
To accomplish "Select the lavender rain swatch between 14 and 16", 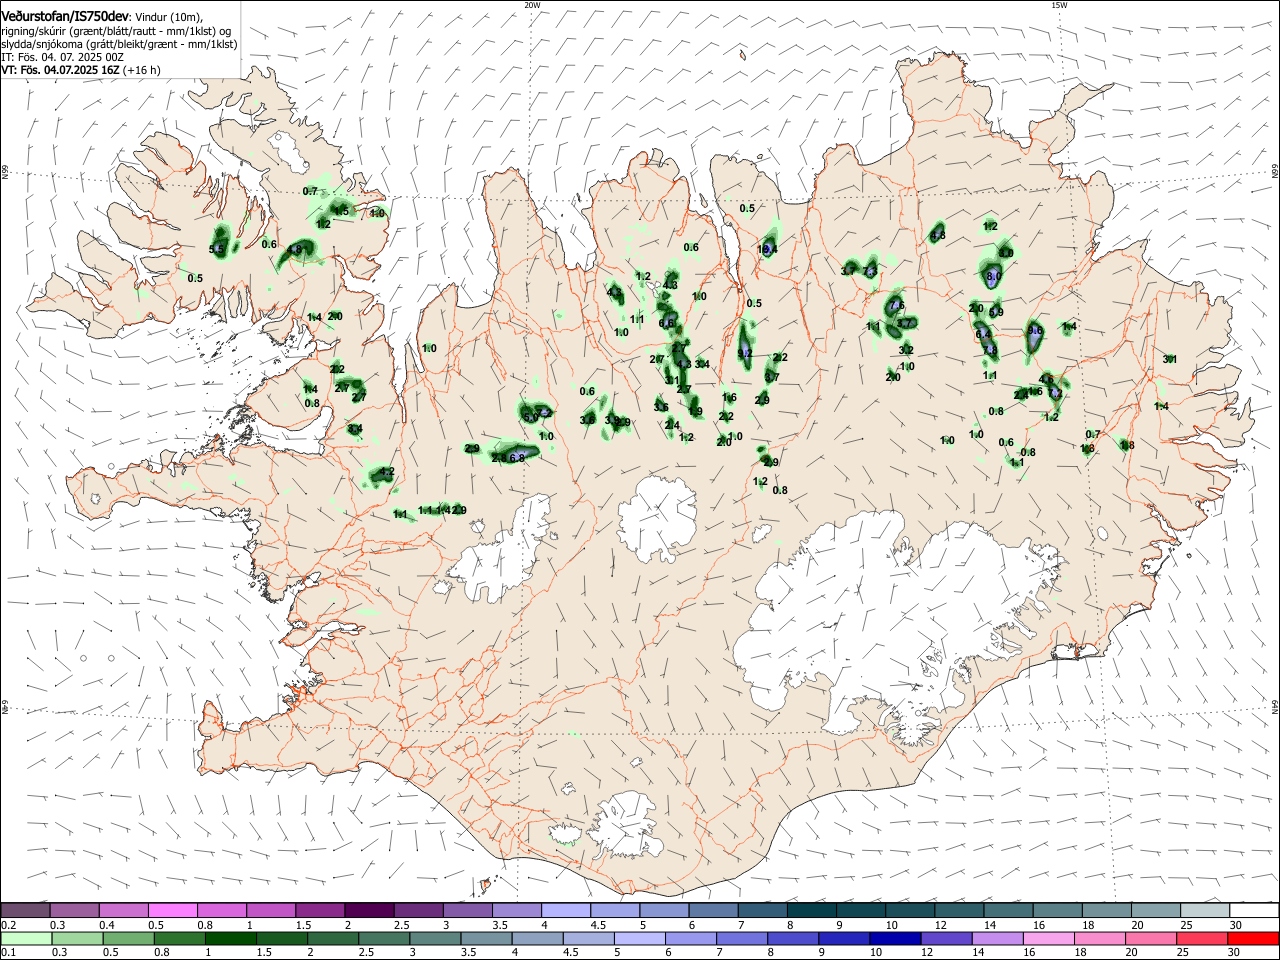I will pyautogui.click(x=999, y=938).
